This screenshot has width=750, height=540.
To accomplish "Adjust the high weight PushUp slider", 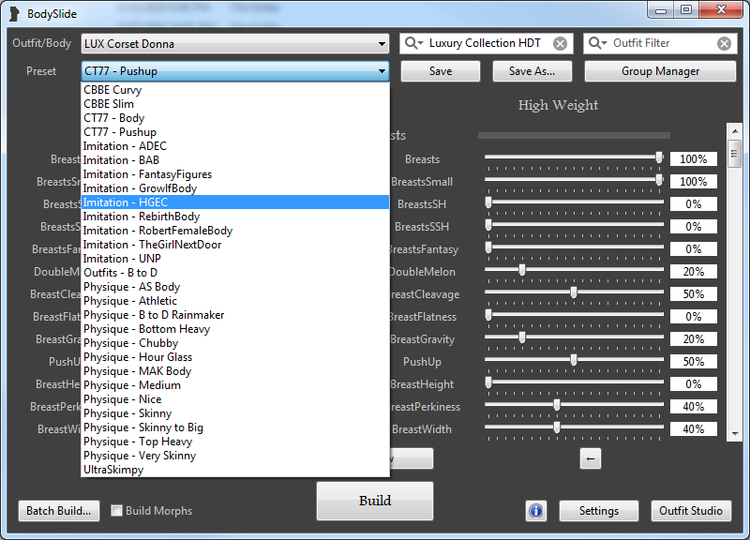I will (574, 360).
